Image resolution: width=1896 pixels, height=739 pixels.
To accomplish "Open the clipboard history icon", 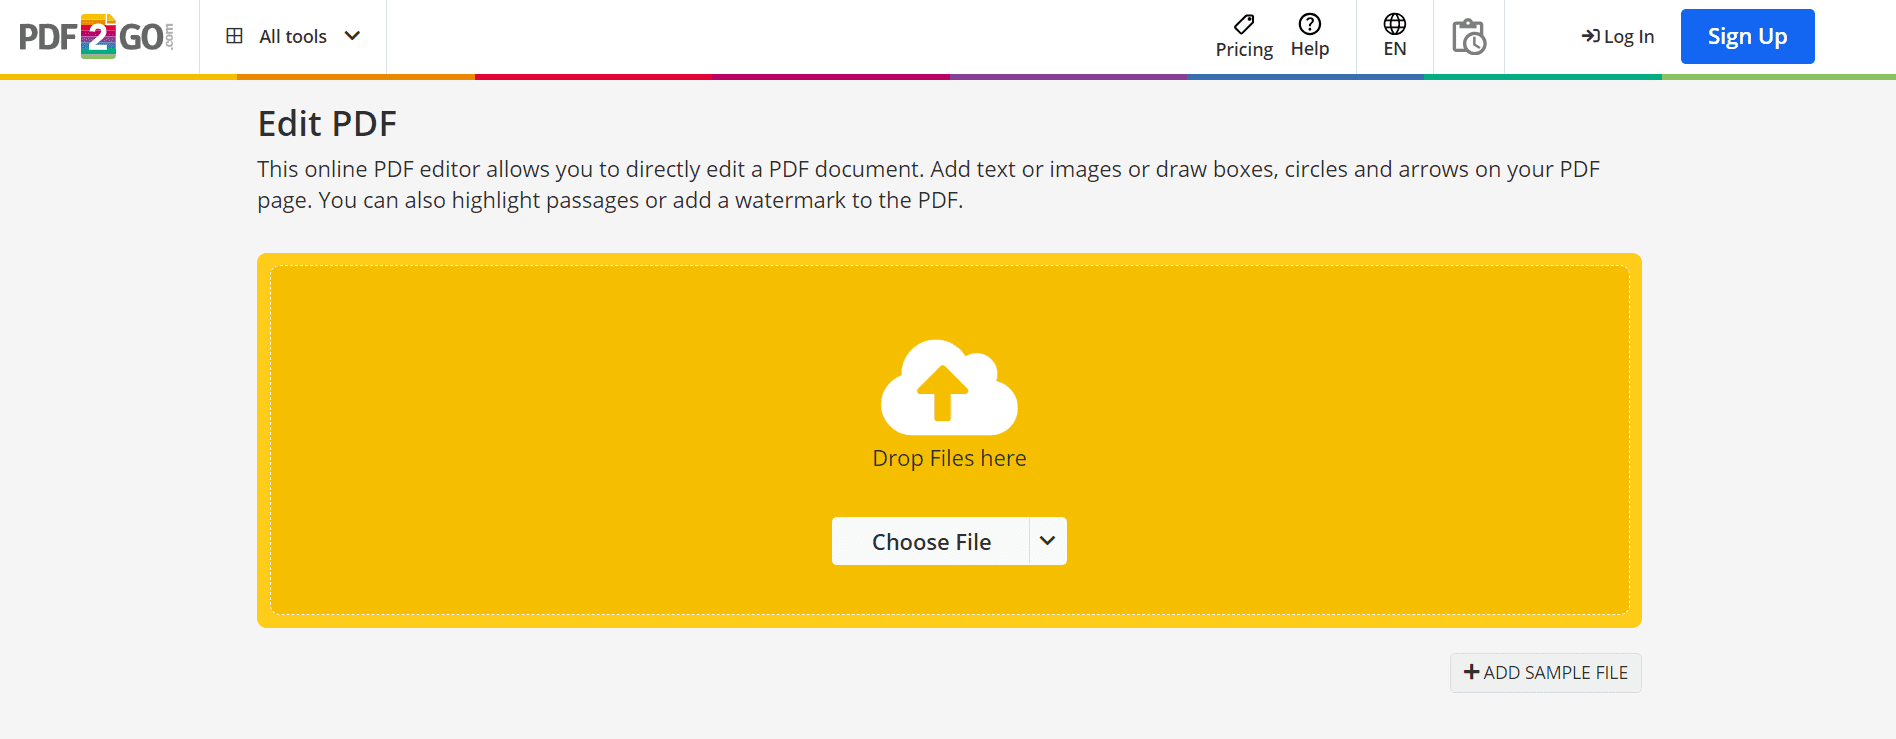I will point(1469,37).
